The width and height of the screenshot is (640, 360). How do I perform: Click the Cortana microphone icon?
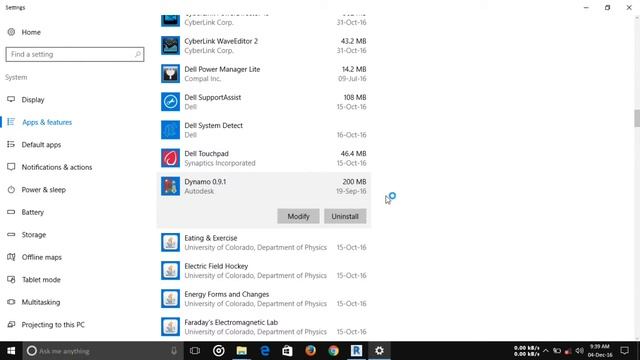pos(174,351)
